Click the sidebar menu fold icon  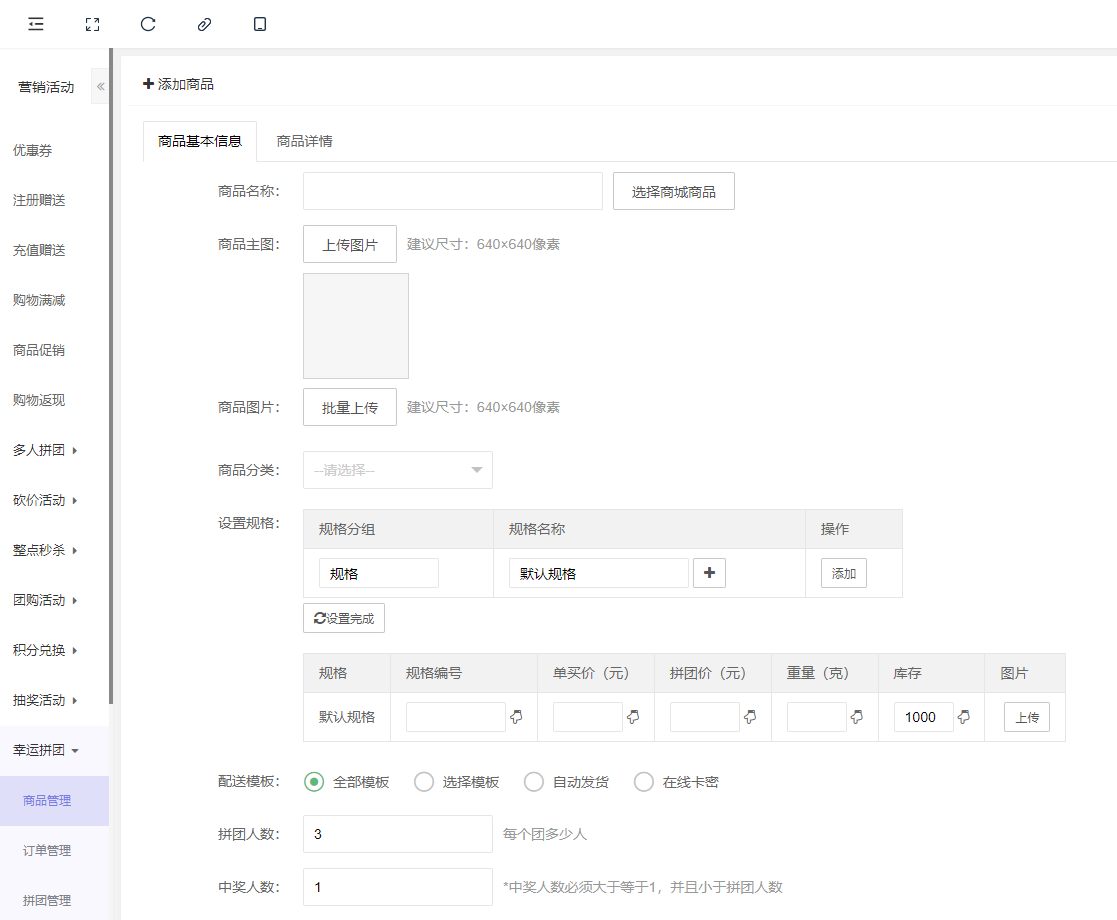point(36,24)
